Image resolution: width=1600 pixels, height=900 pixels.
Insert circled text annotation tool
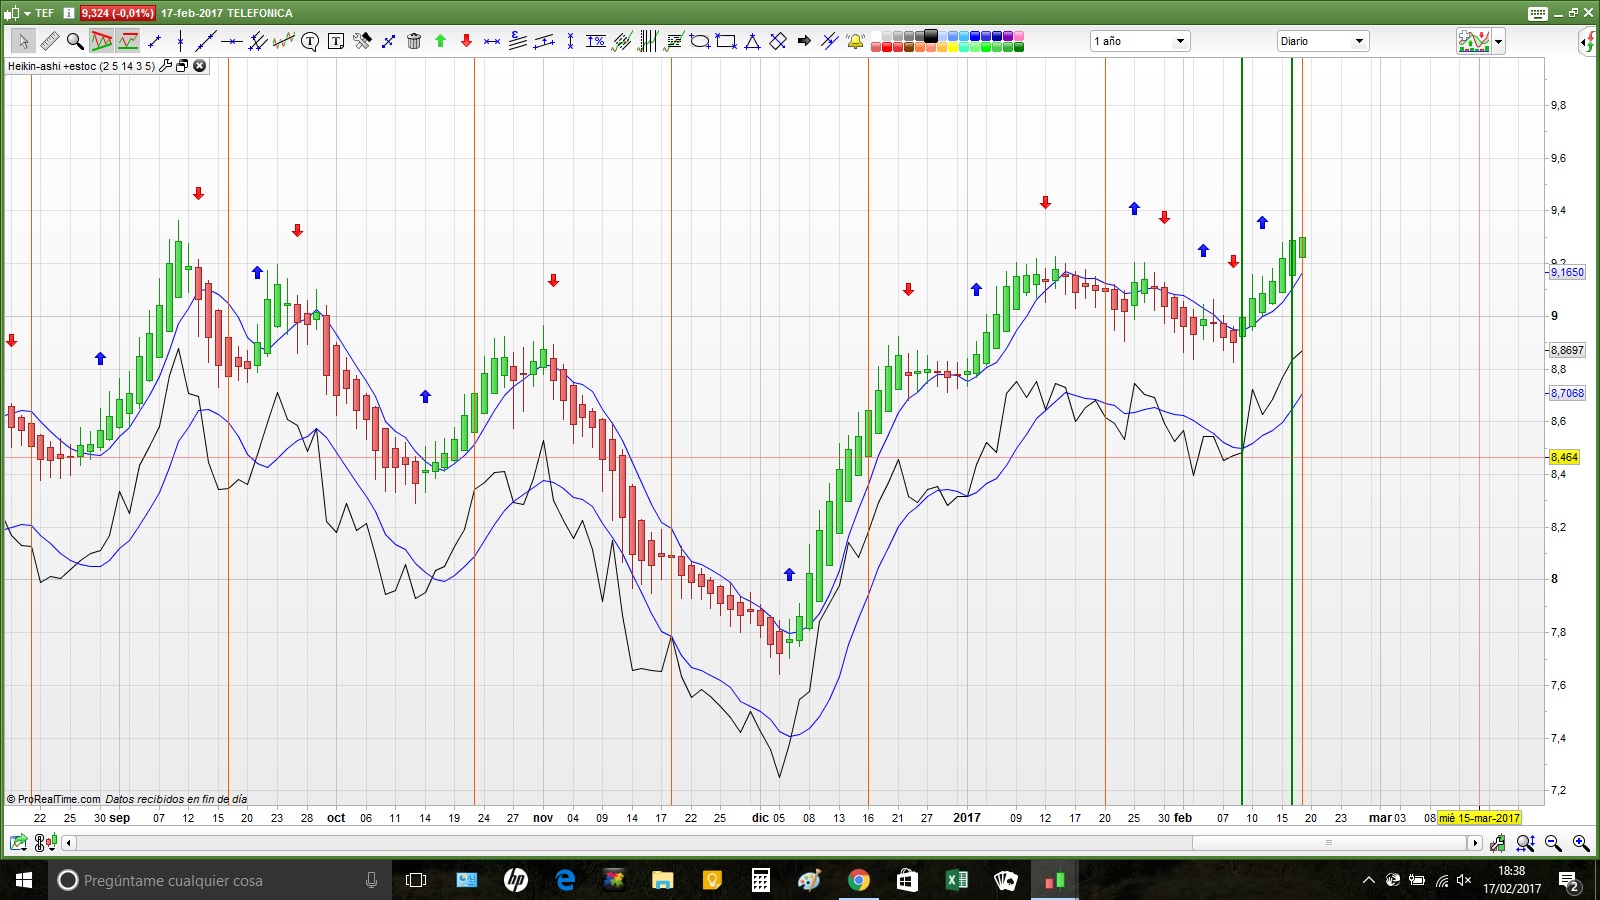tap(310, 41)
